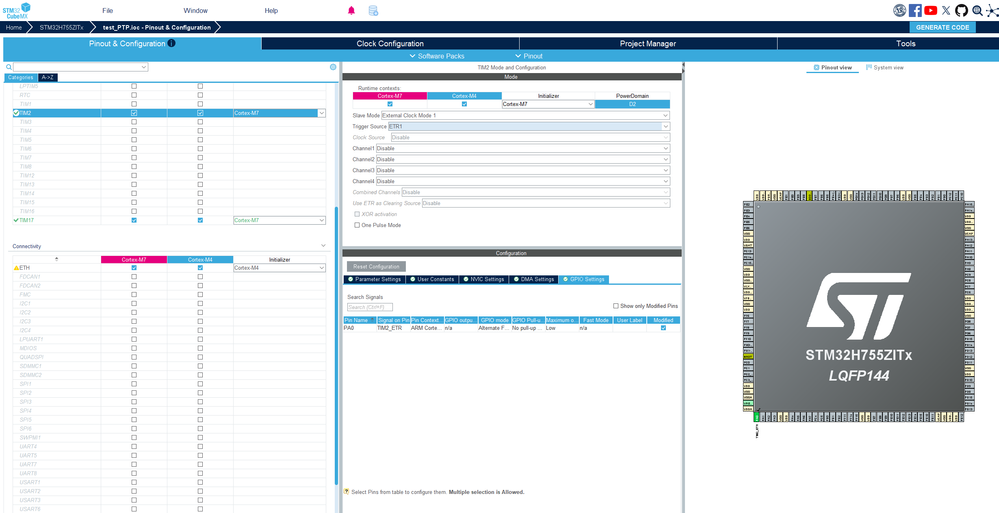Click the Search Signals input field
The height and width of the screenshot is (513, 999).
[370, 307]
